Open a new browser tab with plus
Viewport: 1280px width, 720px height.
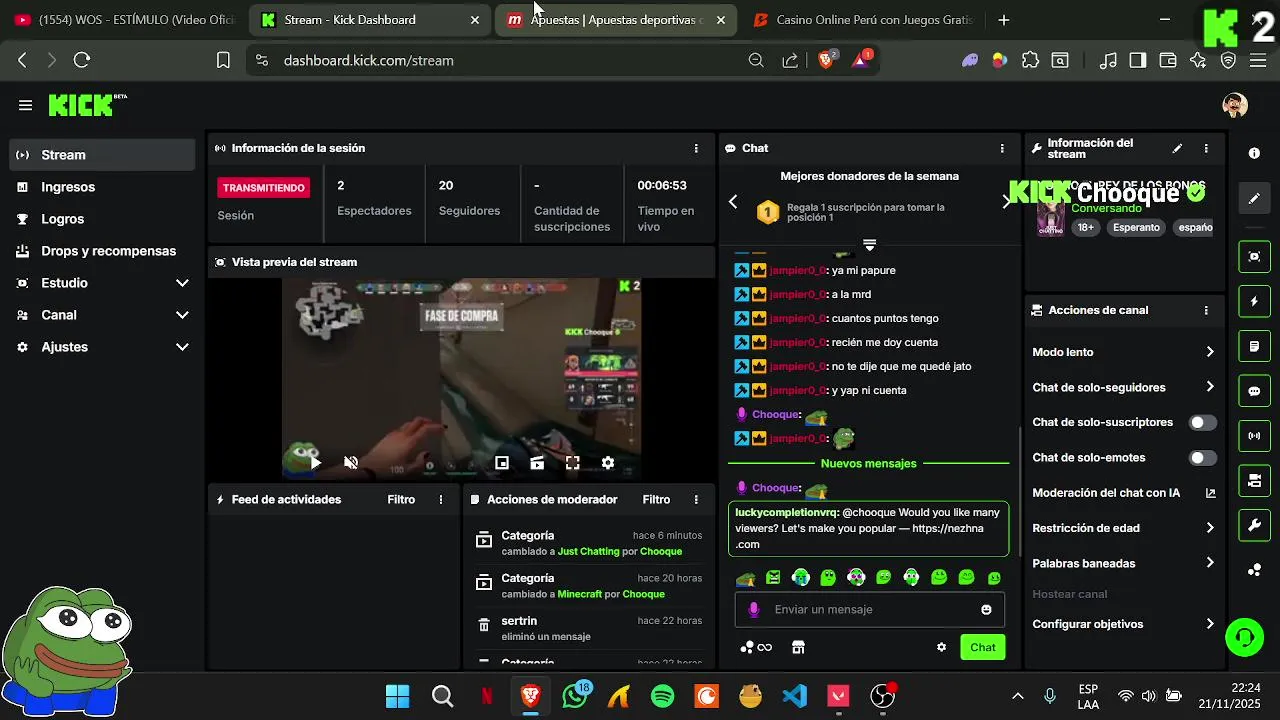[x=1003, y=20]
